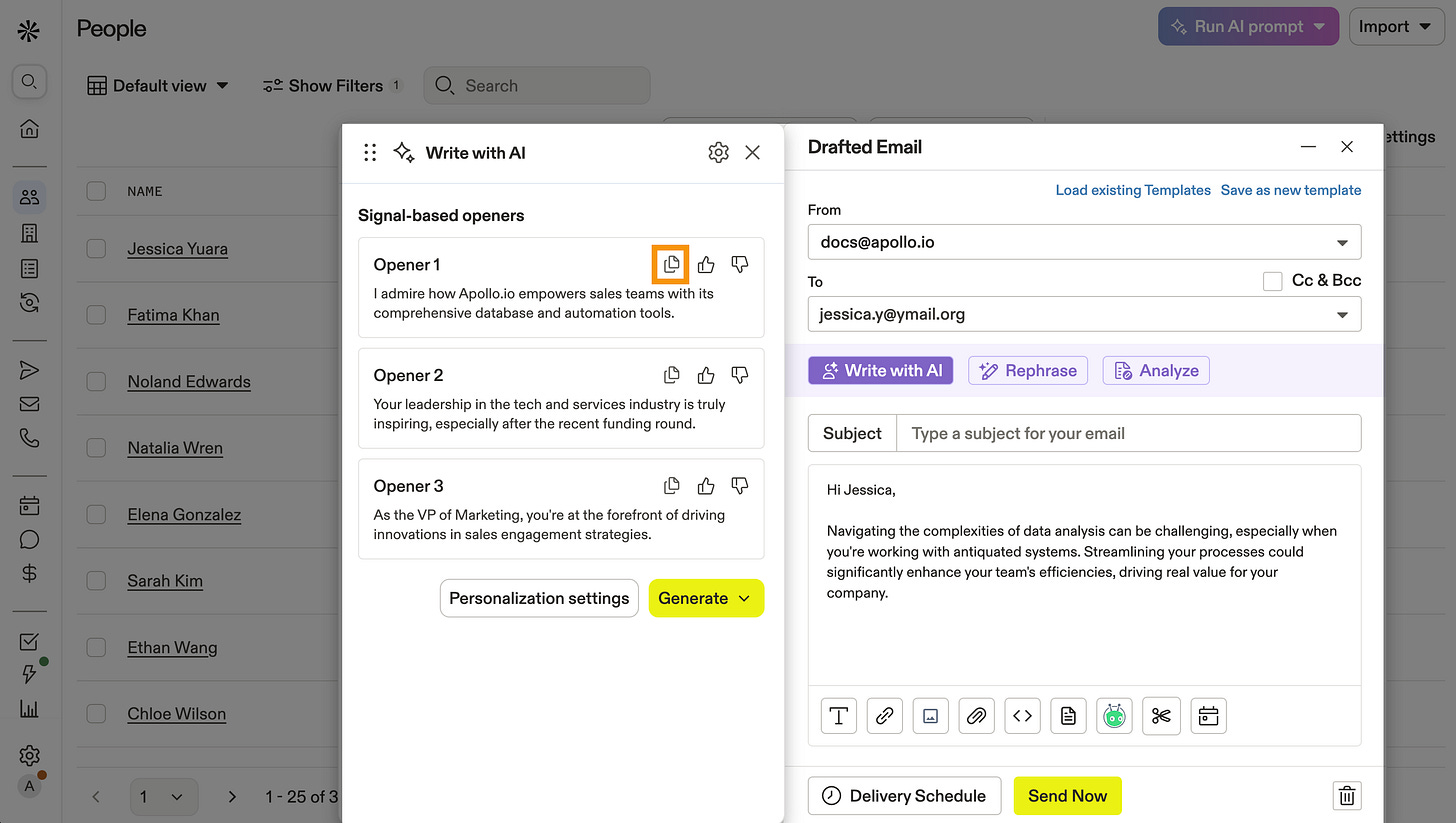Click Save as new template link
This screenshot has height=823, width=1456.
1291,190
